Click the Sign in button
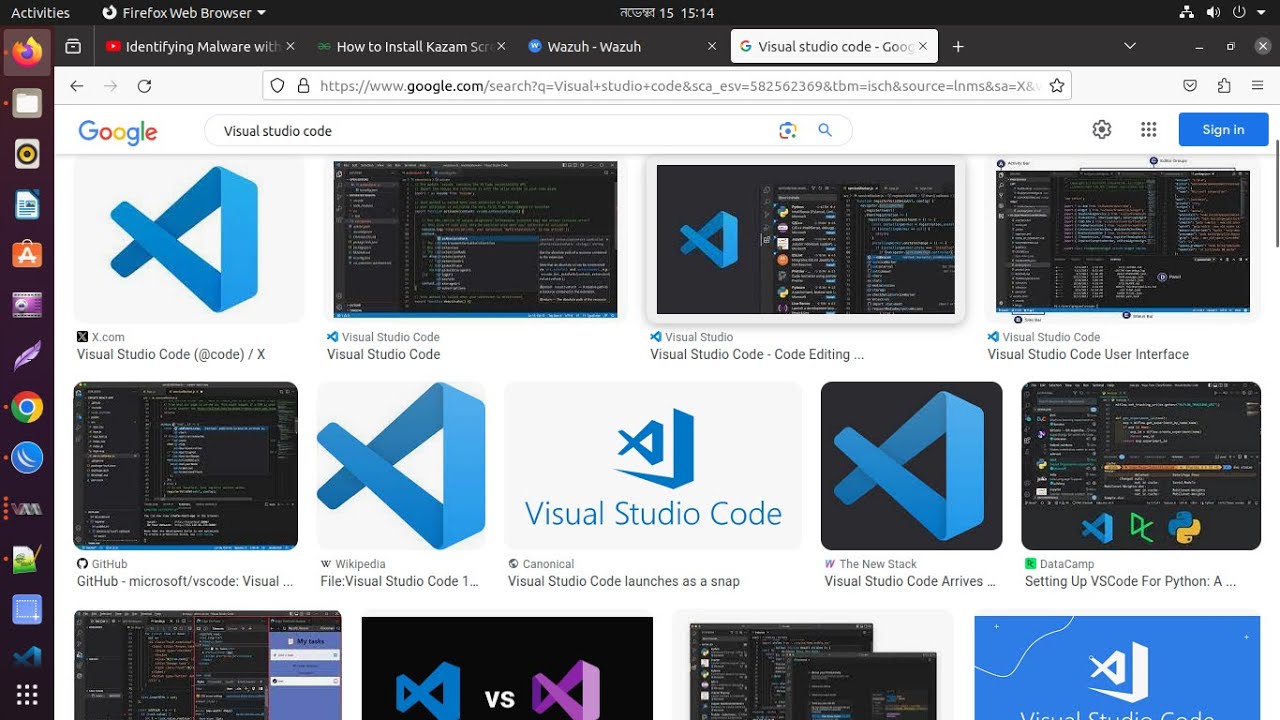Image resolution: width=1280 pixels, height=720 pixels. (x=1223, y=130)
